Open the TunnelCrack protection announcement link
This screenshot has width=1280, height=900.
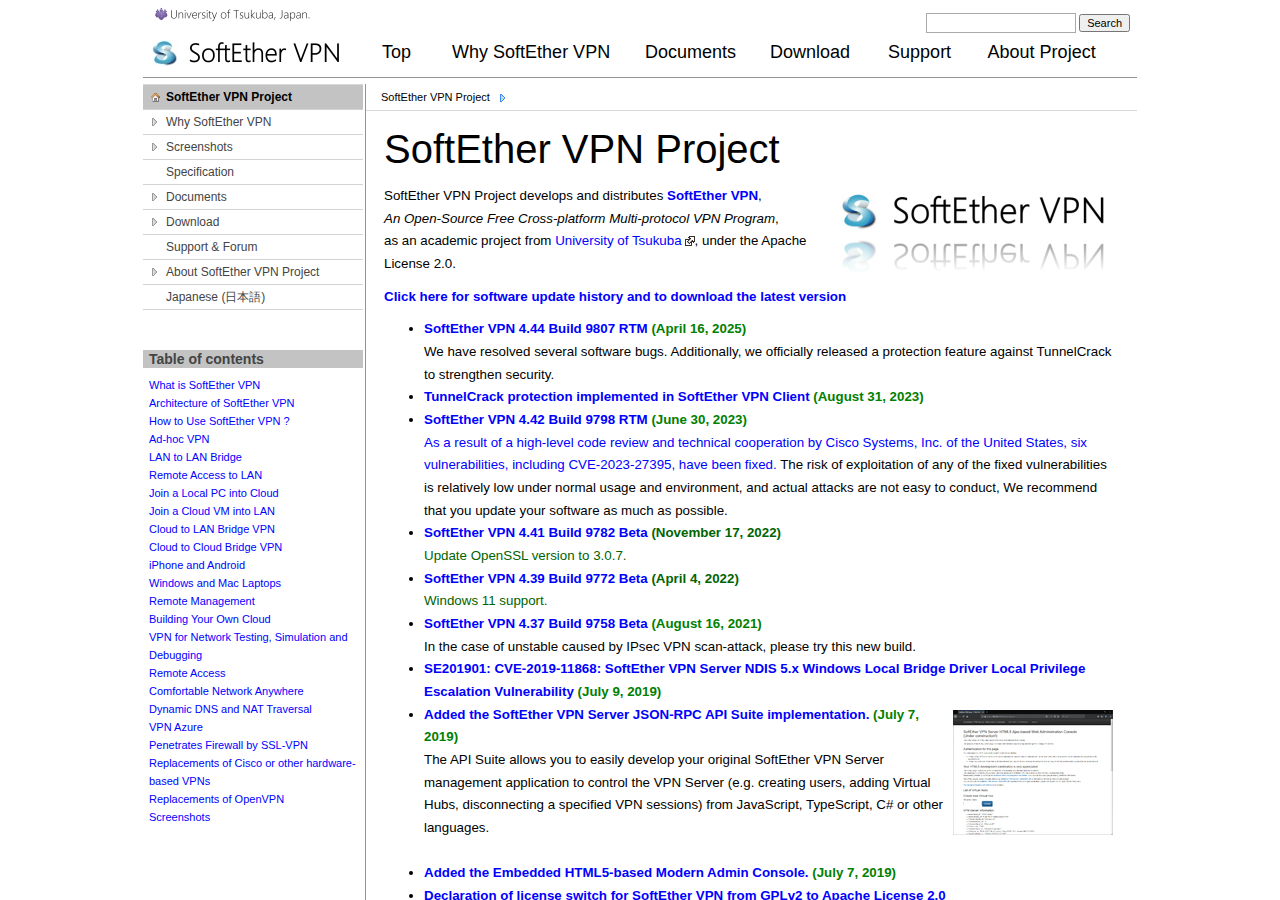[x=617, y=397]
